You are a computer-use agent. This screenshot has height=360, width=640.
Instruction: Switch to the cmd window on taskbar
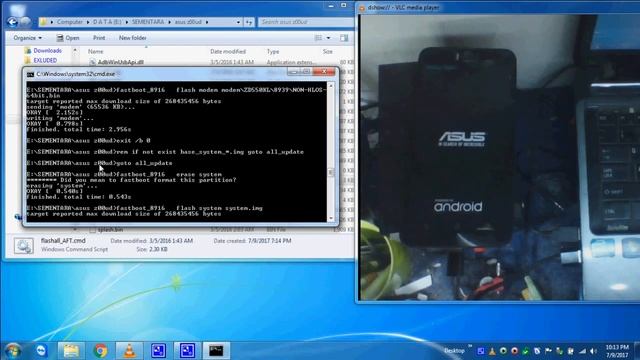216,351
